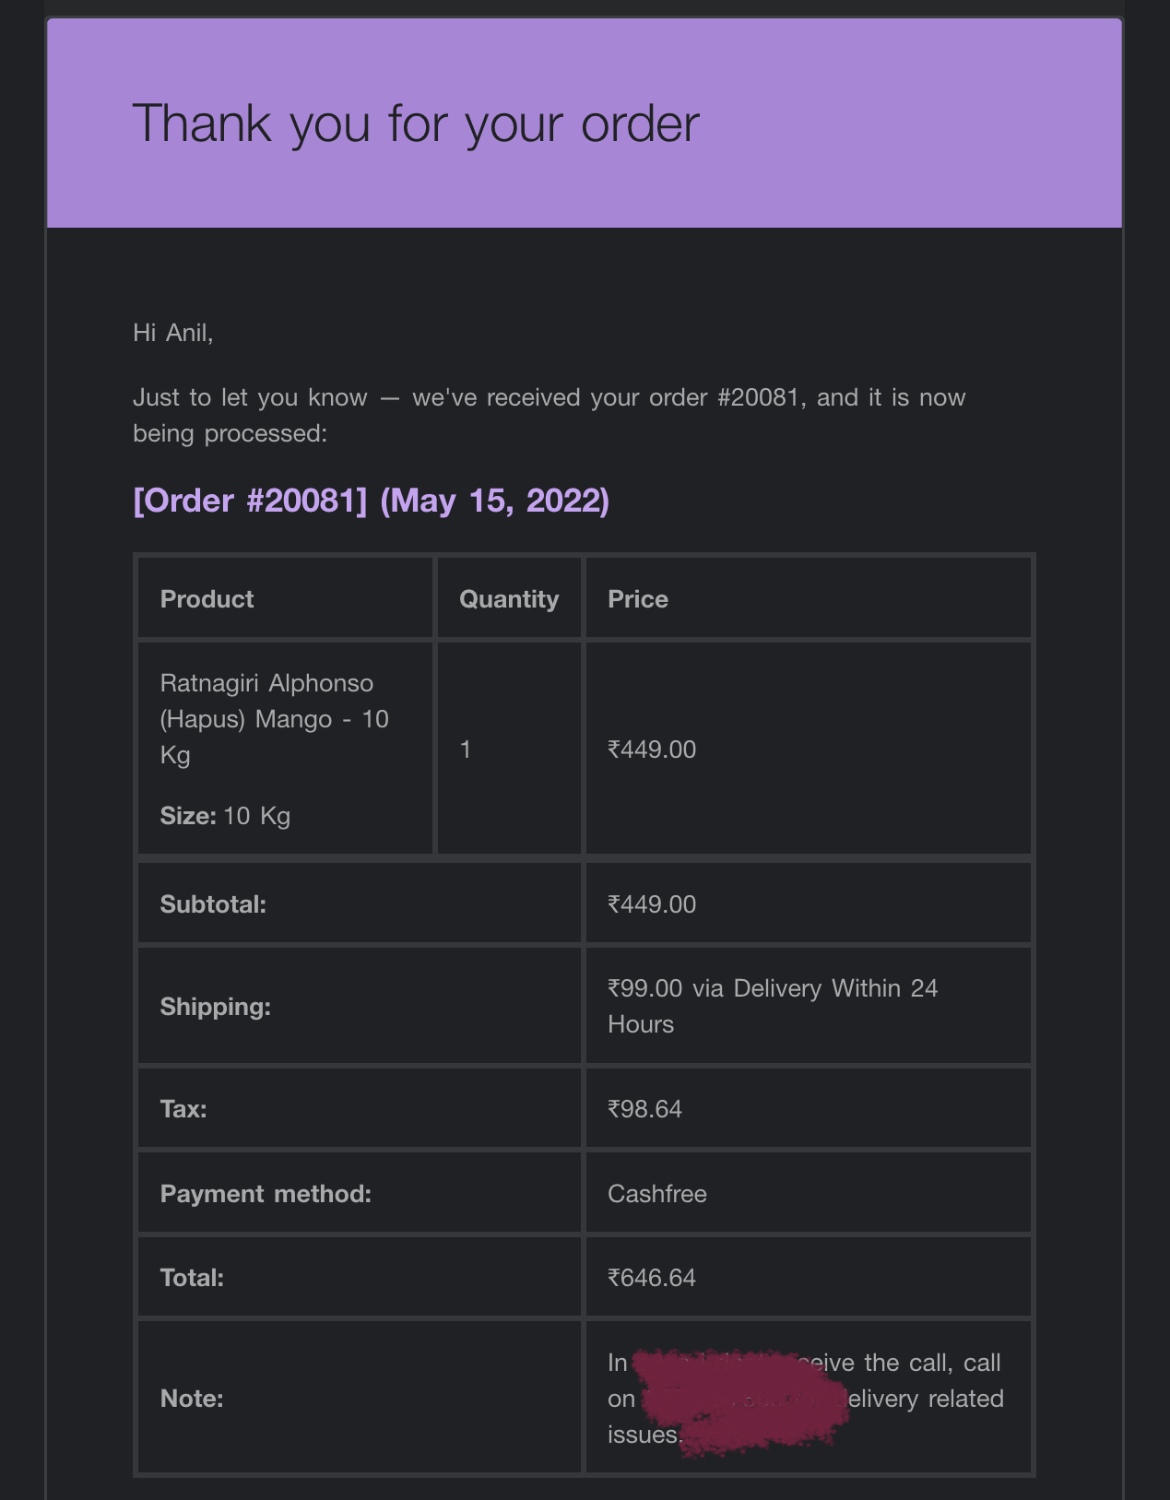The width and height of the screenshot is (1170, 1500).
Task: Click the Shipping row label
Action: click(215, 1006)
